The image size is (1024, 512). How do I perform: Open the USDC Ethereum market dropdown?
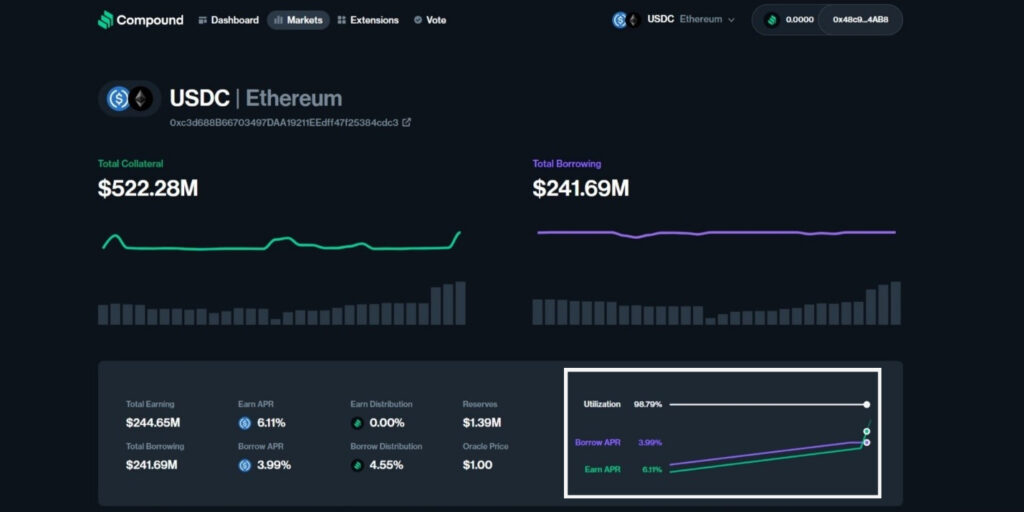coord(673,20)
